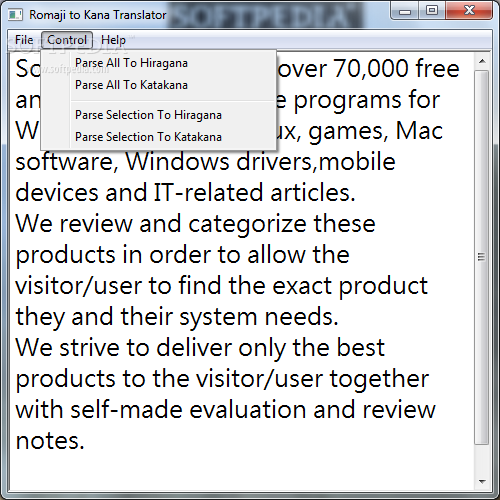
Task: Minimize the Romaji to Kana Translator window
Action: (x=405, y=12)
